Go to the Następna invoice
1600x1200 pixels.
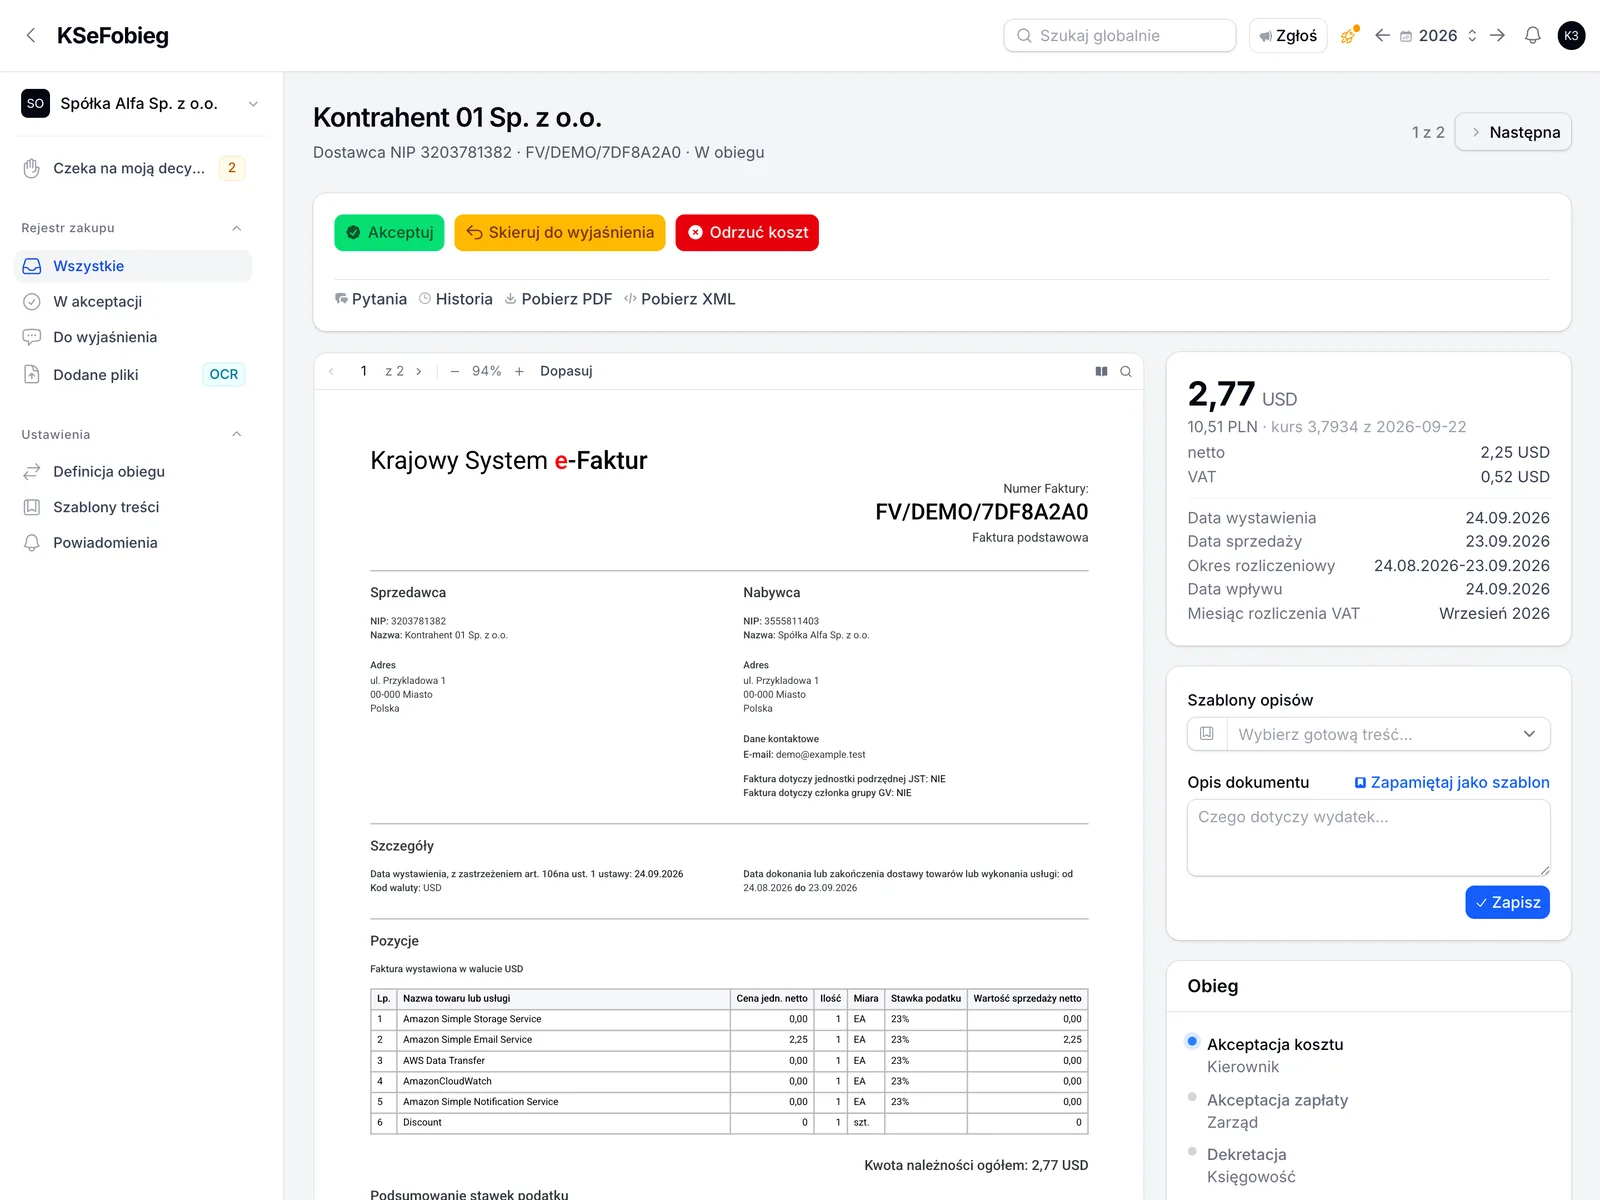coord(1513,132)
